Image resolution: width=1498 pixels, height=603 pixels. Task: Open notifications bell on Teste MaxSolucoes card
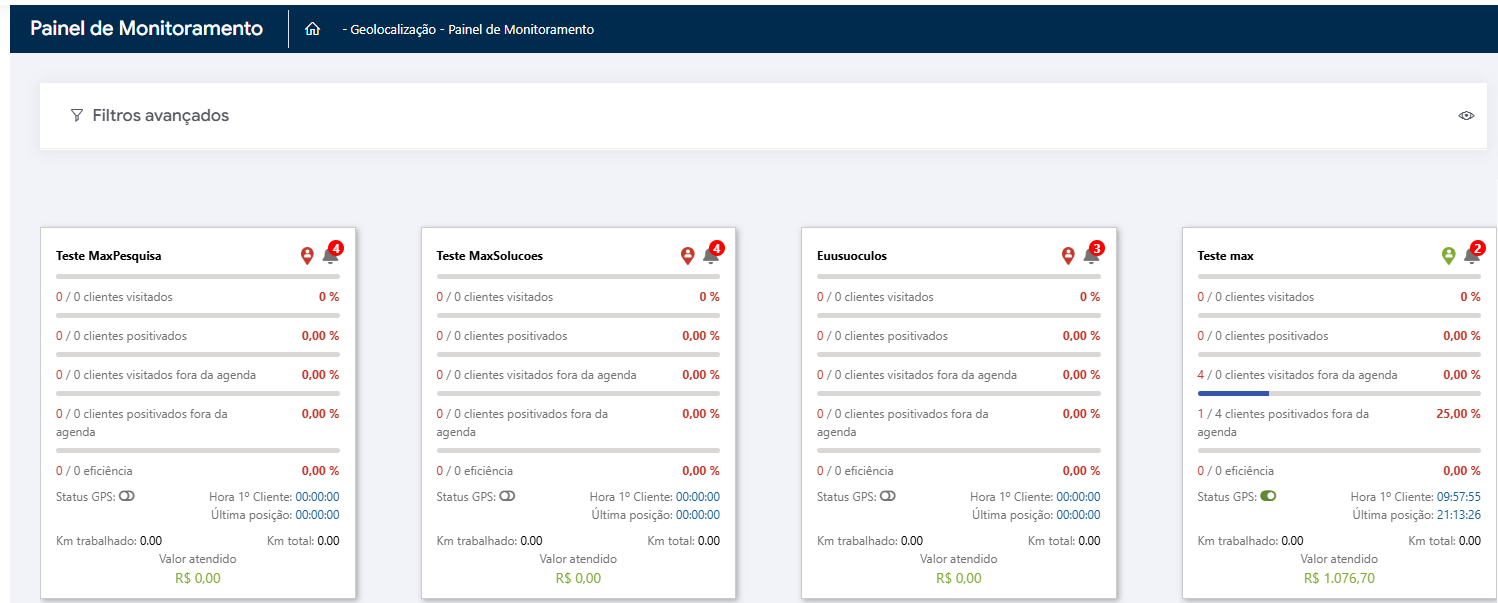coord(710,256)
